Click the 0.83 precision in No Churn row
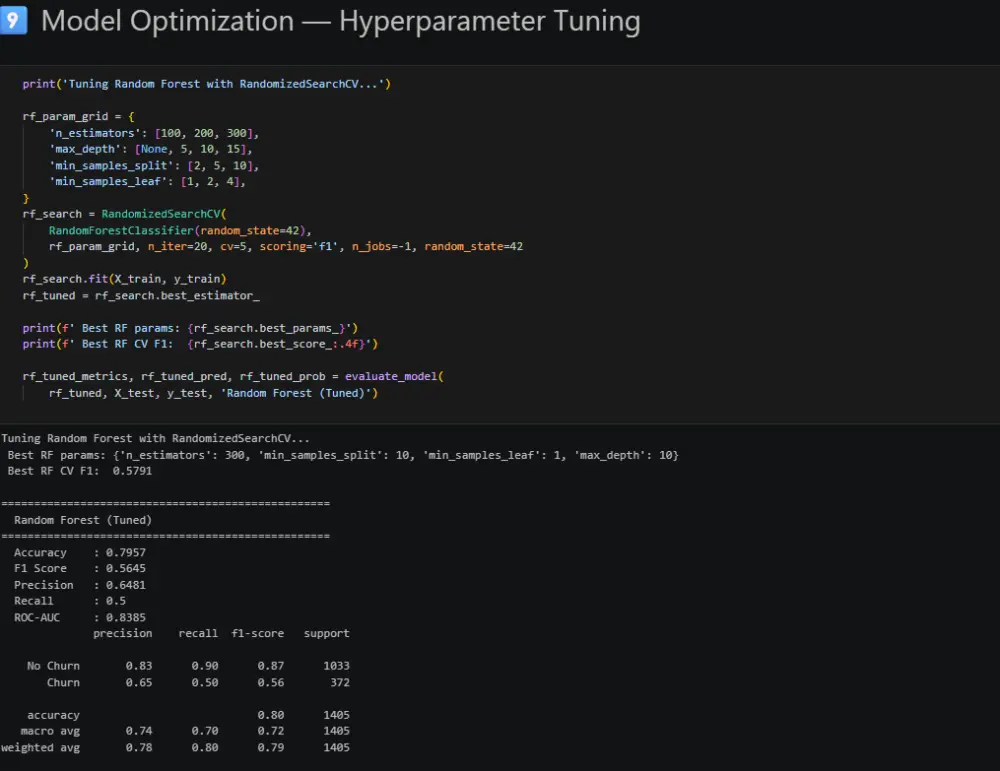 (139, 666)
